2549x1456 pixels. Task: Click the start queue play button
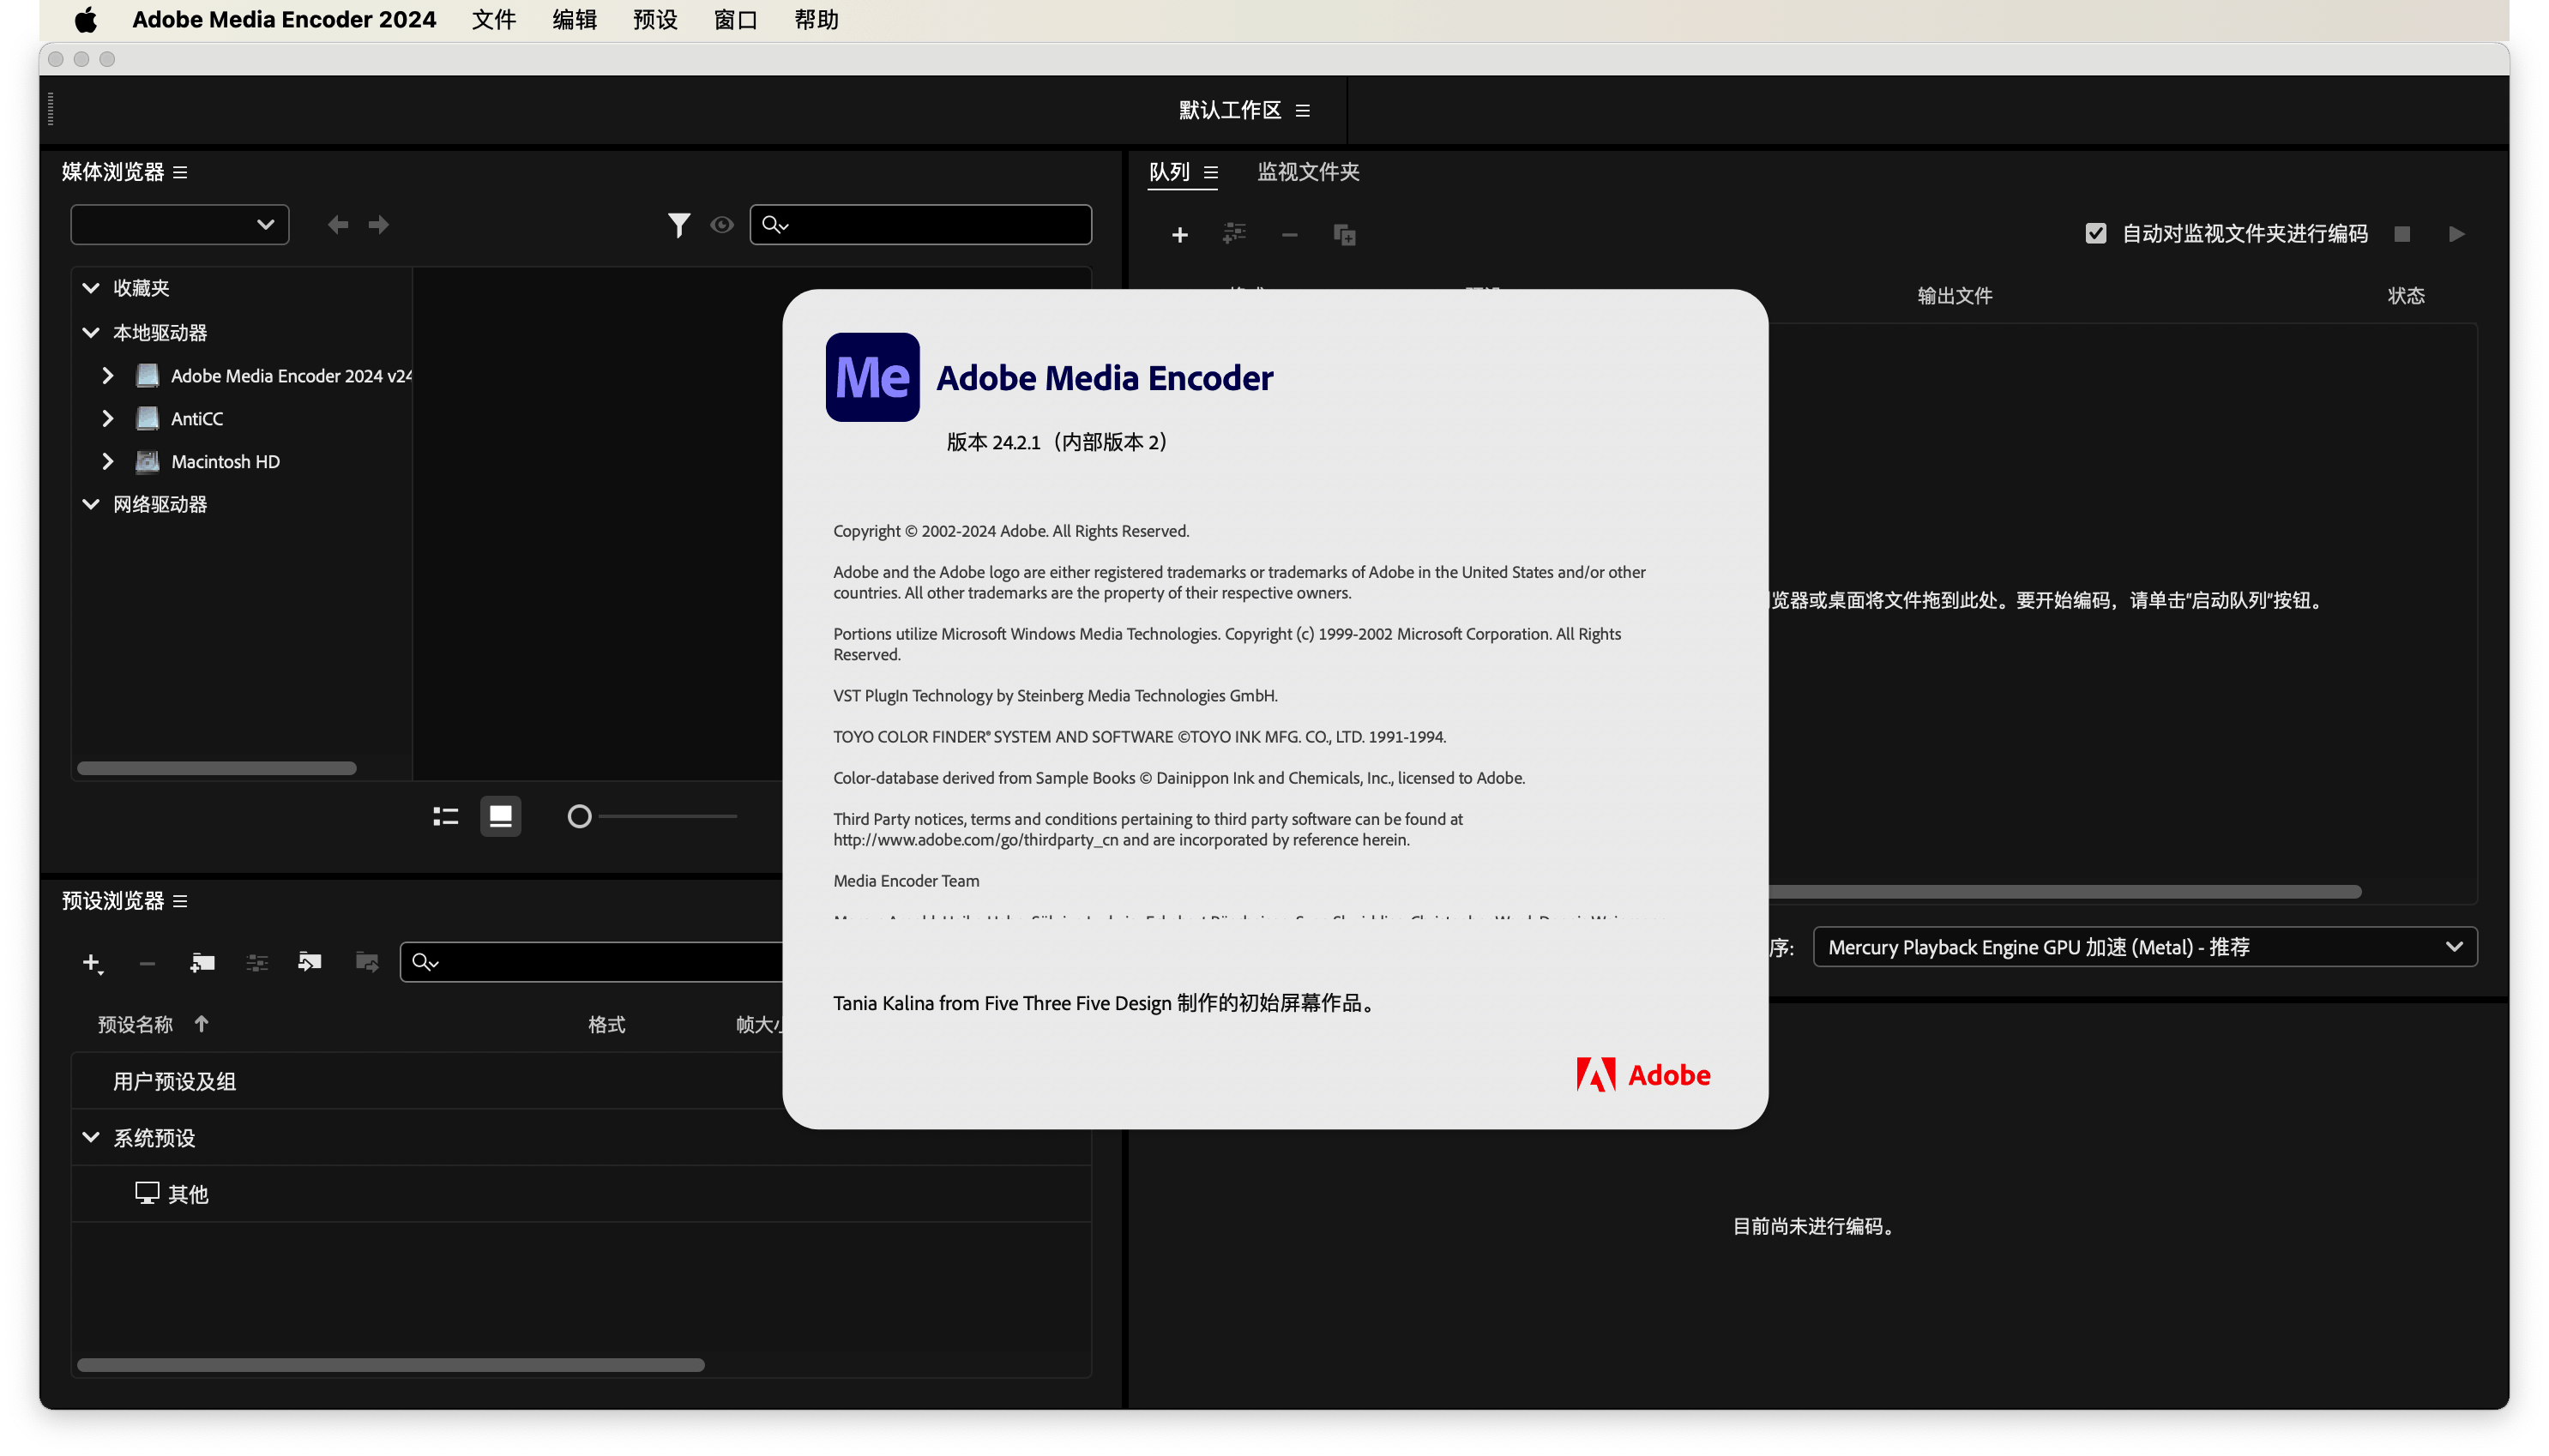(2456, 234)
